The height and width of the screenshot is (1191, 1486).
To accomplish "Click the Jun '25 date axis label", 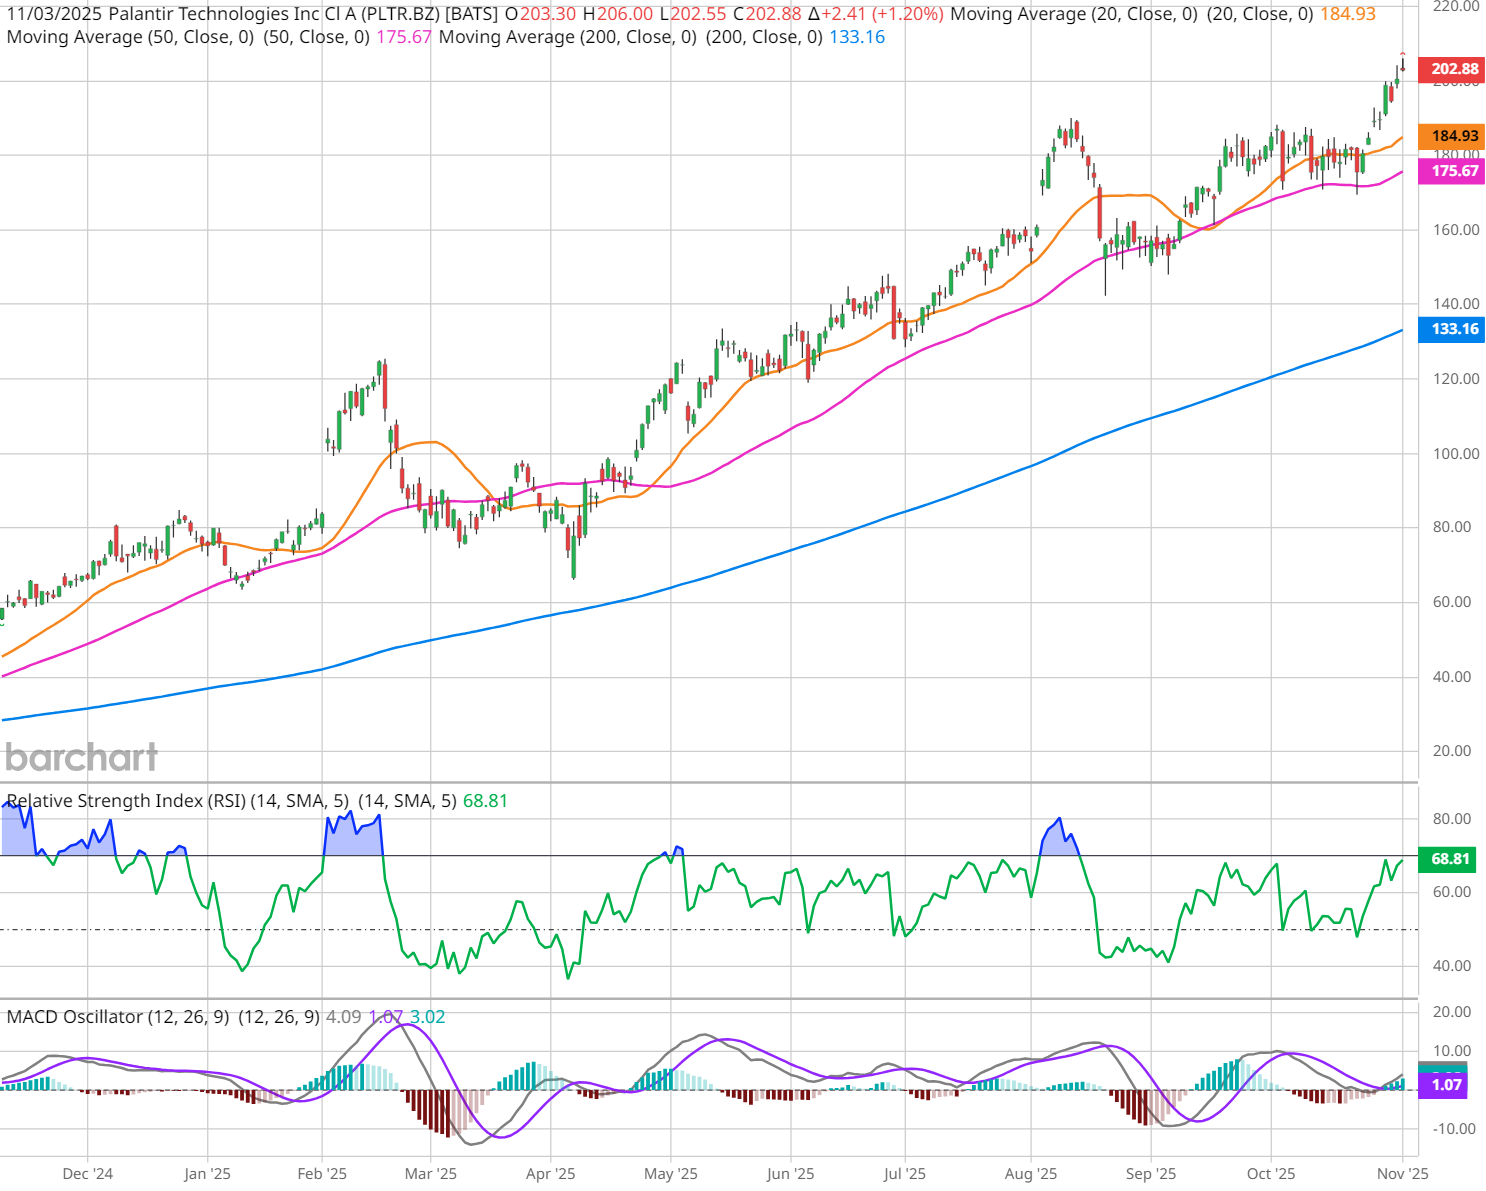I will pyautogui.click(x=790, y=1174).
